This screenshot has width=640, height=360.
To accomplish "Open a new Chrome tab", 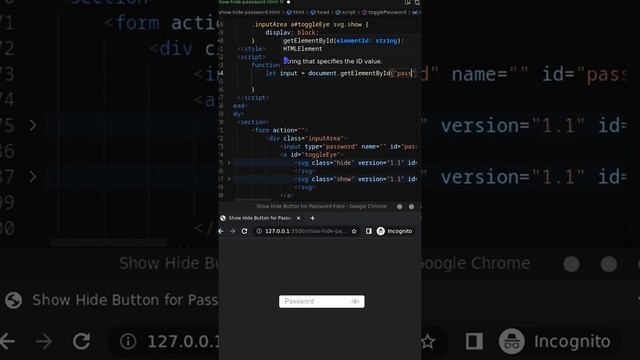I will tap(312, 218).
